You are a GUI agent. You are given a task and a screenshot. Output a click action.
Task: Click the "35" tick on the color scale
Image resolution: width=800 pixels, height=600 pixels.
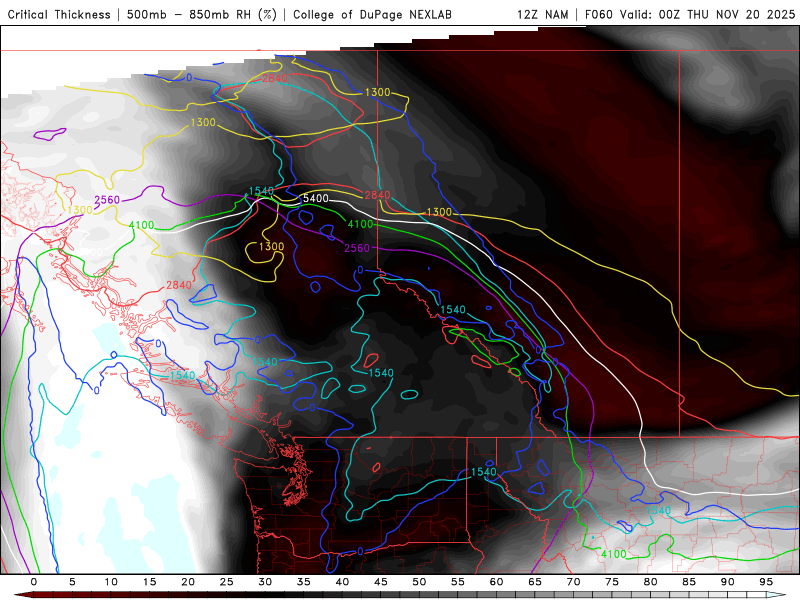coord(304,582)
